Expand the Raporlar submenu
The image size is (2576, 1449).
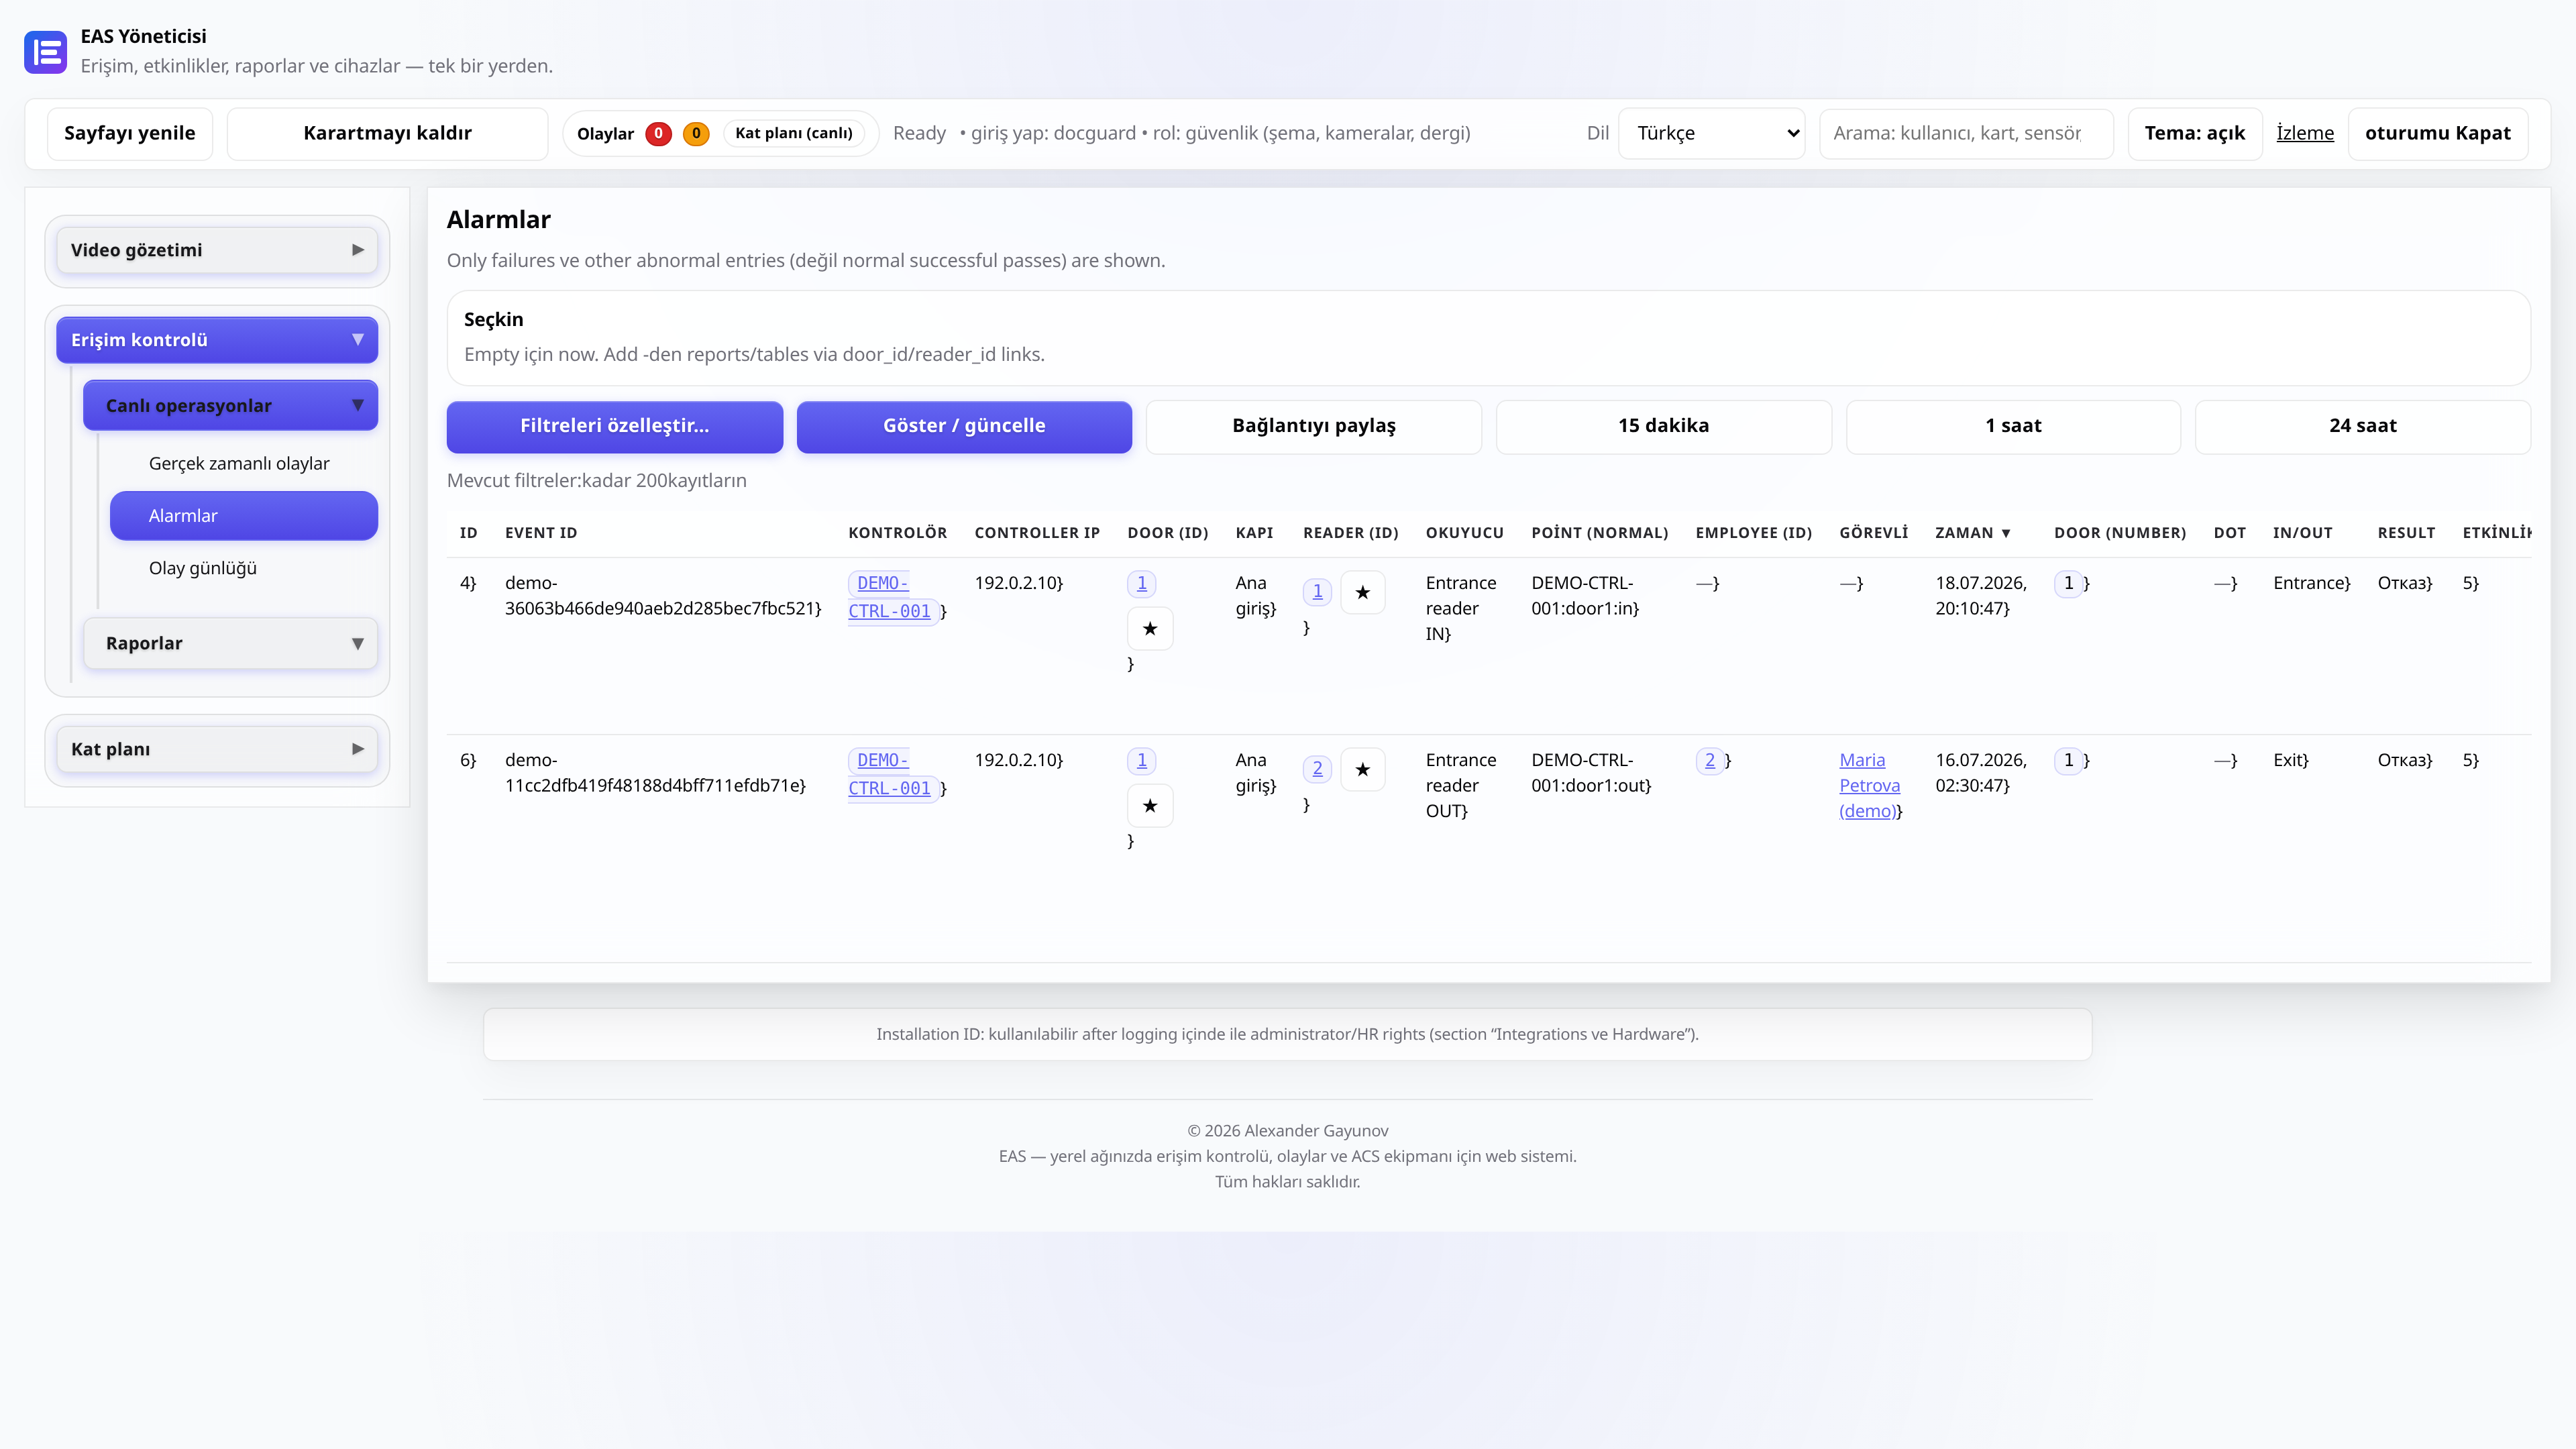click(230, 643)
